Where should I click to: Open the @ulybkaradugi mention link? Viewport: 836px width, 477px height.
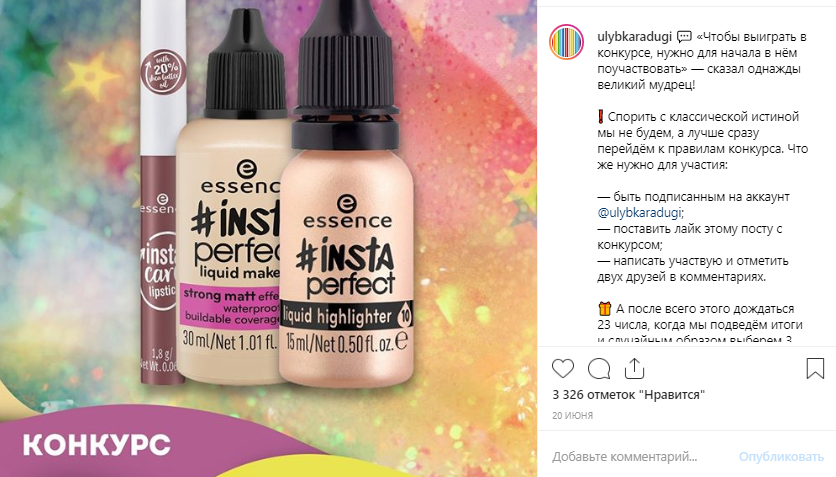[639, 213]
